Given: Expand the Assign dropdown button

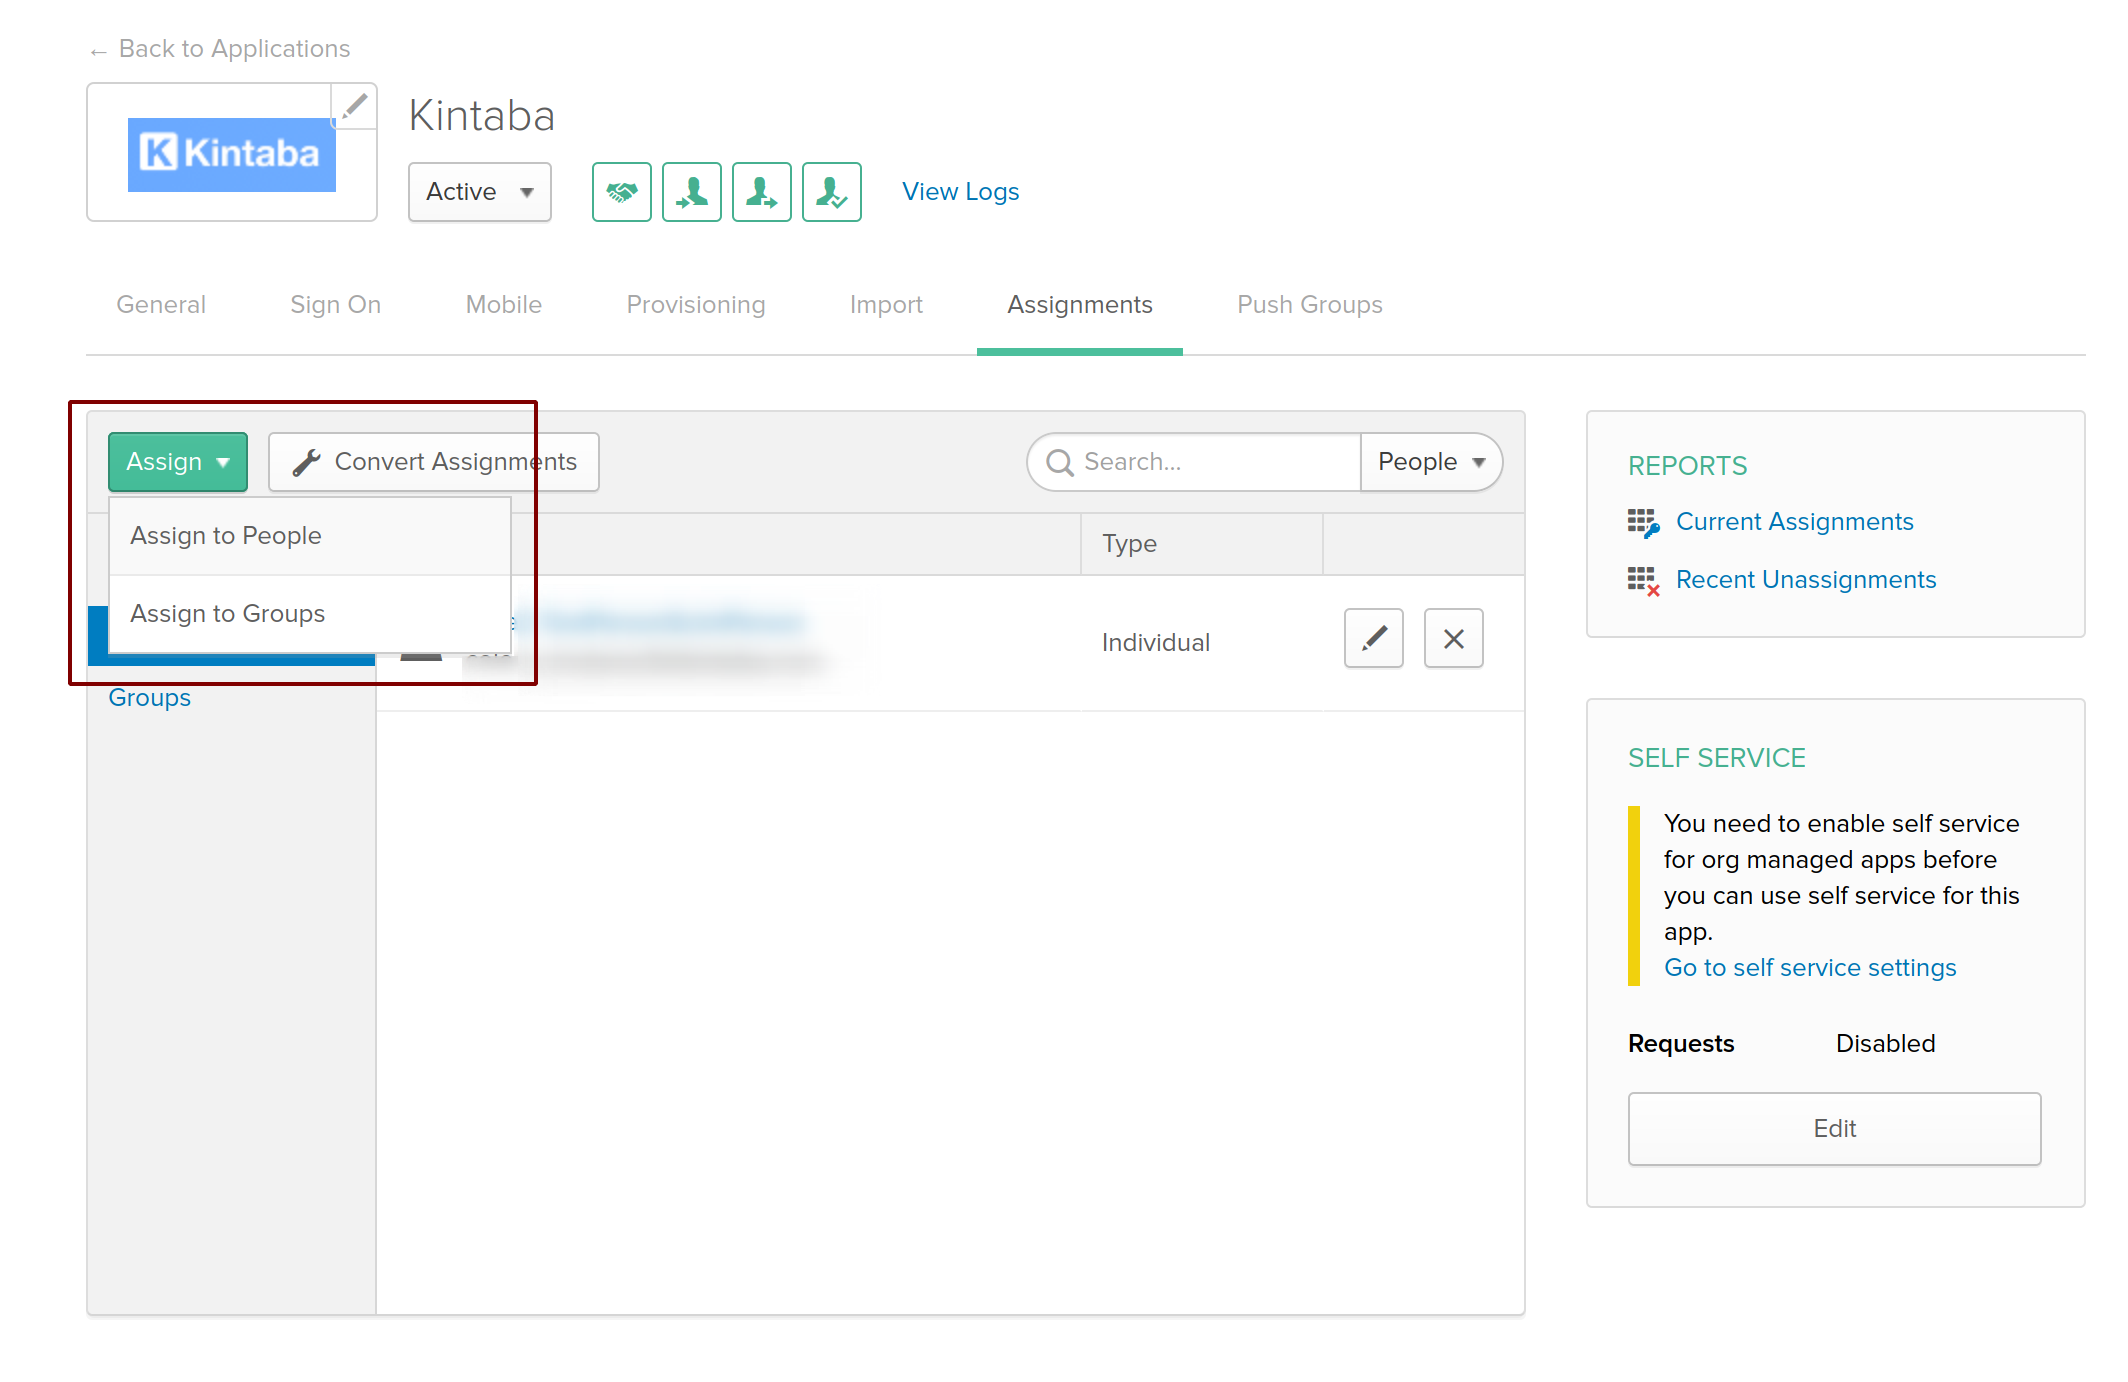Looking at the screenshot, I should coord(178,462).
